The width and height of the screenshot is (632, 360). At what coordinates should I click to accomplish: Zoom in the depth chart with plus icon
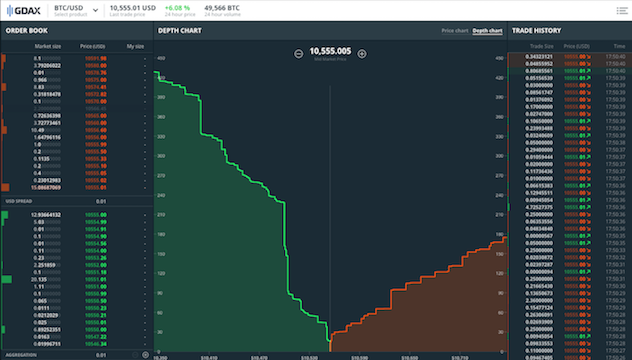click(x=362, y=54)
